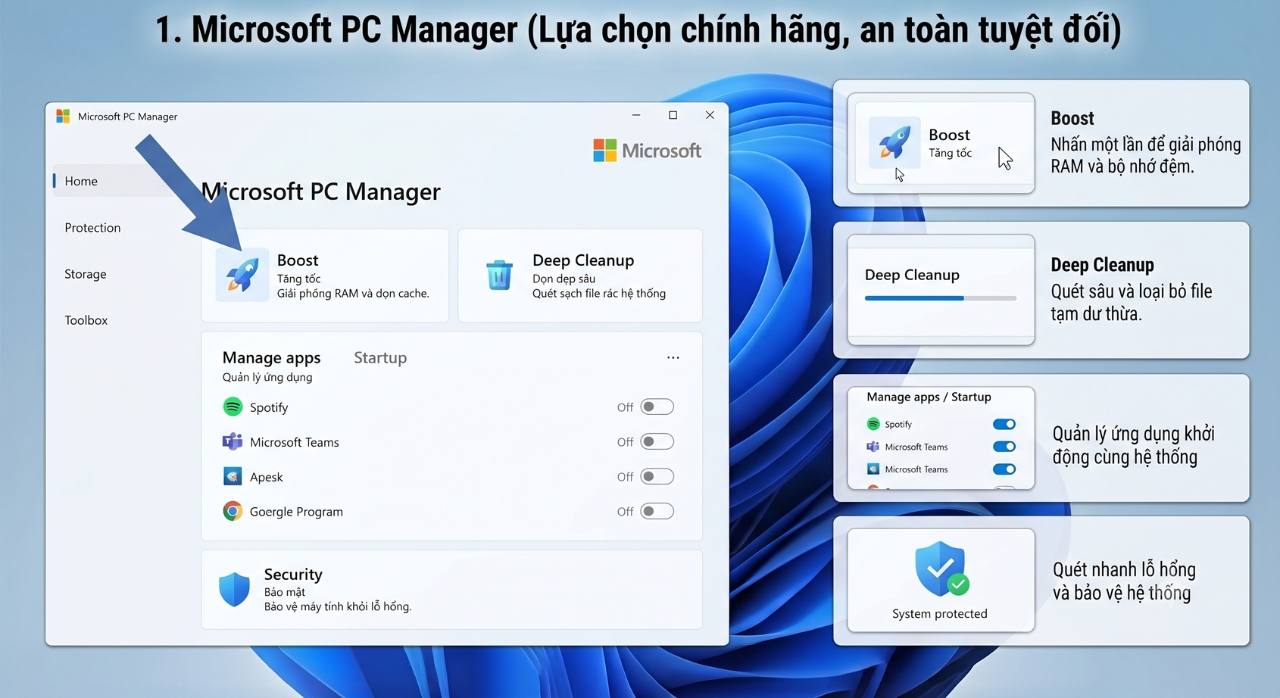1280x698 pixels.
Task: Click the Boost title on main window card
Action: point(298,260)
